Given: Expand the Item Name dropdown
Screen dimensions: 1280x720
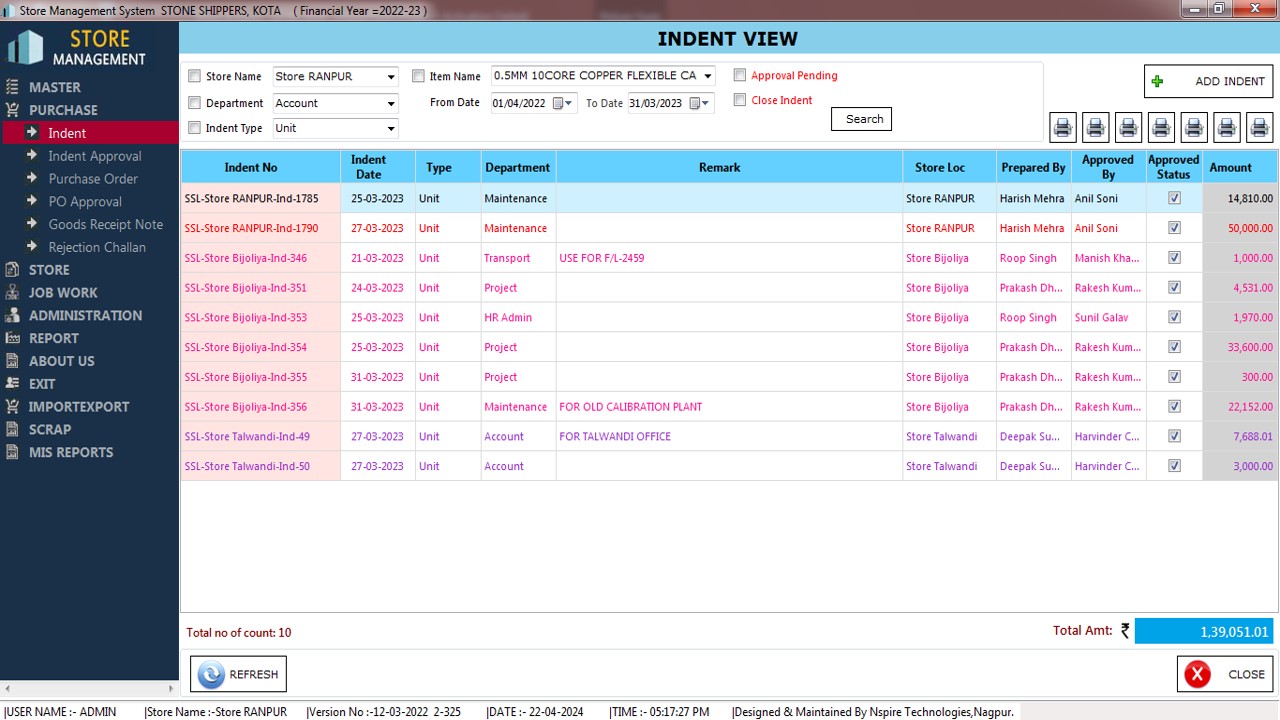Looking at the screenshot, I should tap(707, 76).
